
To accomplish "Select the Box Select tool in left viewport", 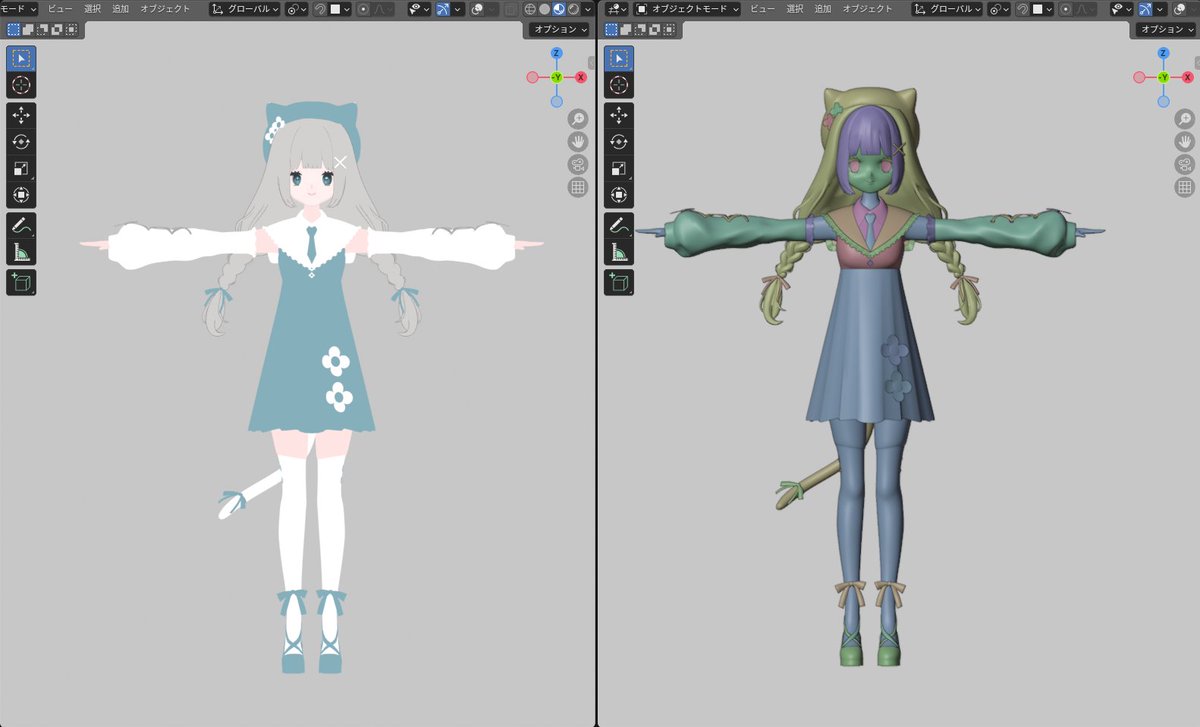I will (21, 58).
